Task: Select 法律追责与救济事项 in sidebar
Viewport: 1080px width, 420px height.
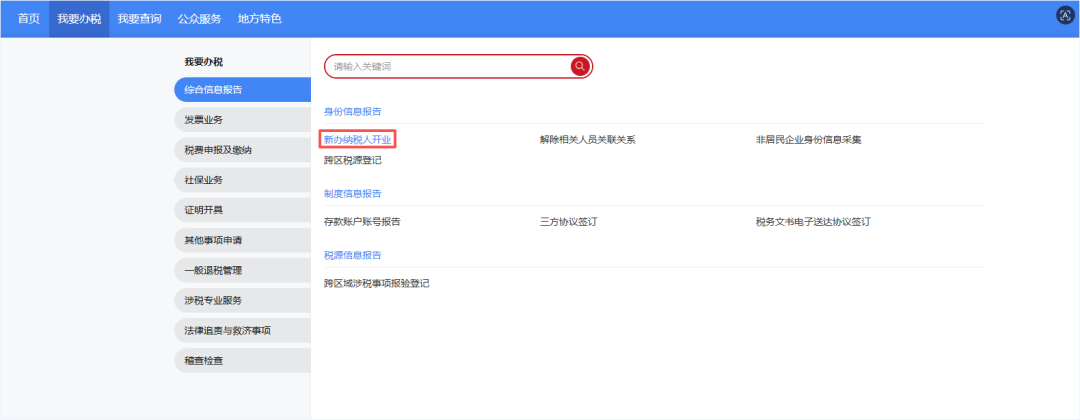Action: pos(242,330)
